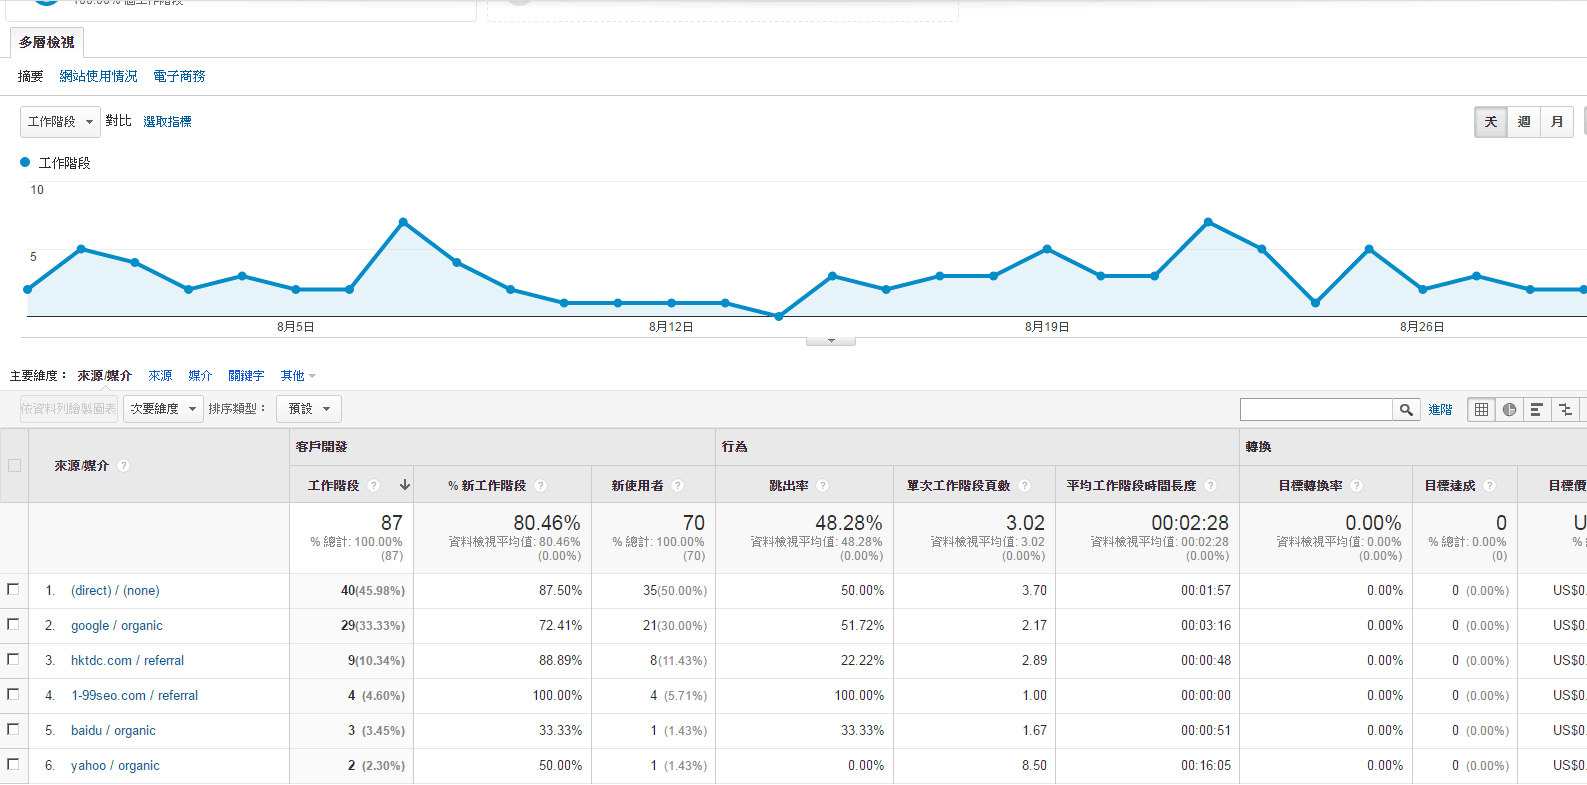Click the 進階 advanced filter link
The height and width of the screenshot is (785, 1587).
click(x=1440, y=410)
